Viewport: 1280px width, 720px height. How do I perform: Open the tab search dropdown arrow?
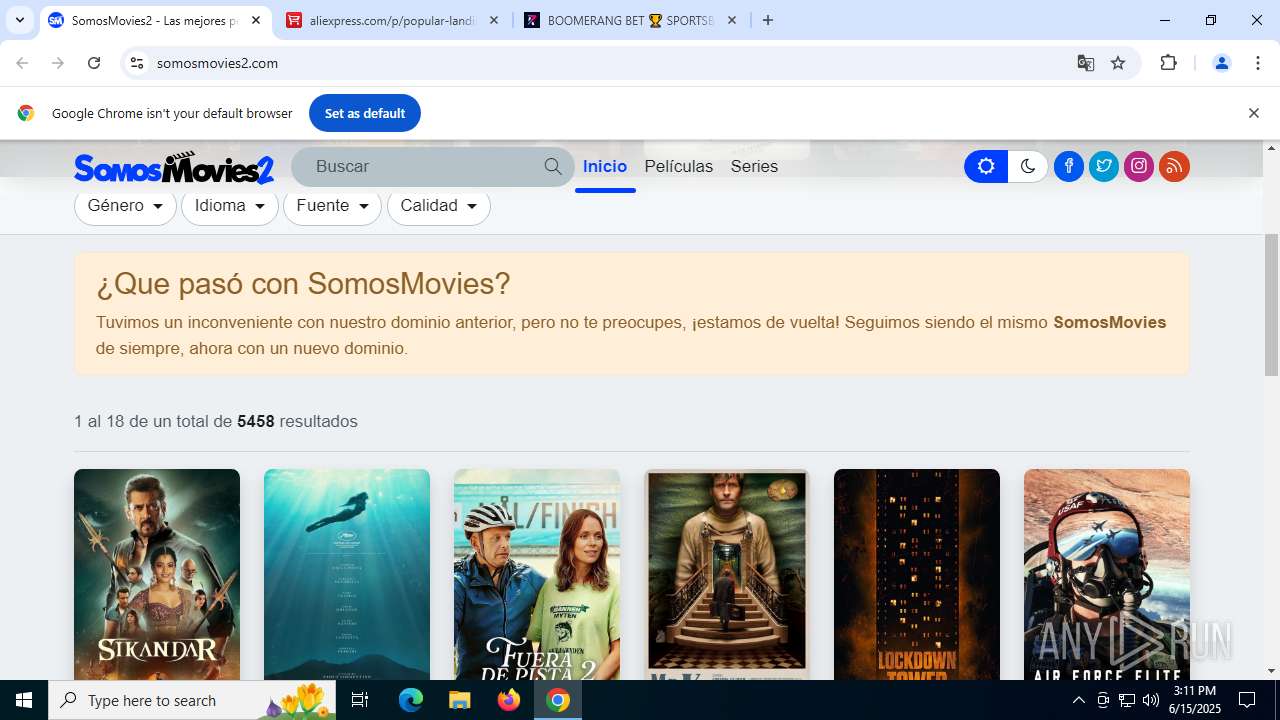[x=20, y=20]
